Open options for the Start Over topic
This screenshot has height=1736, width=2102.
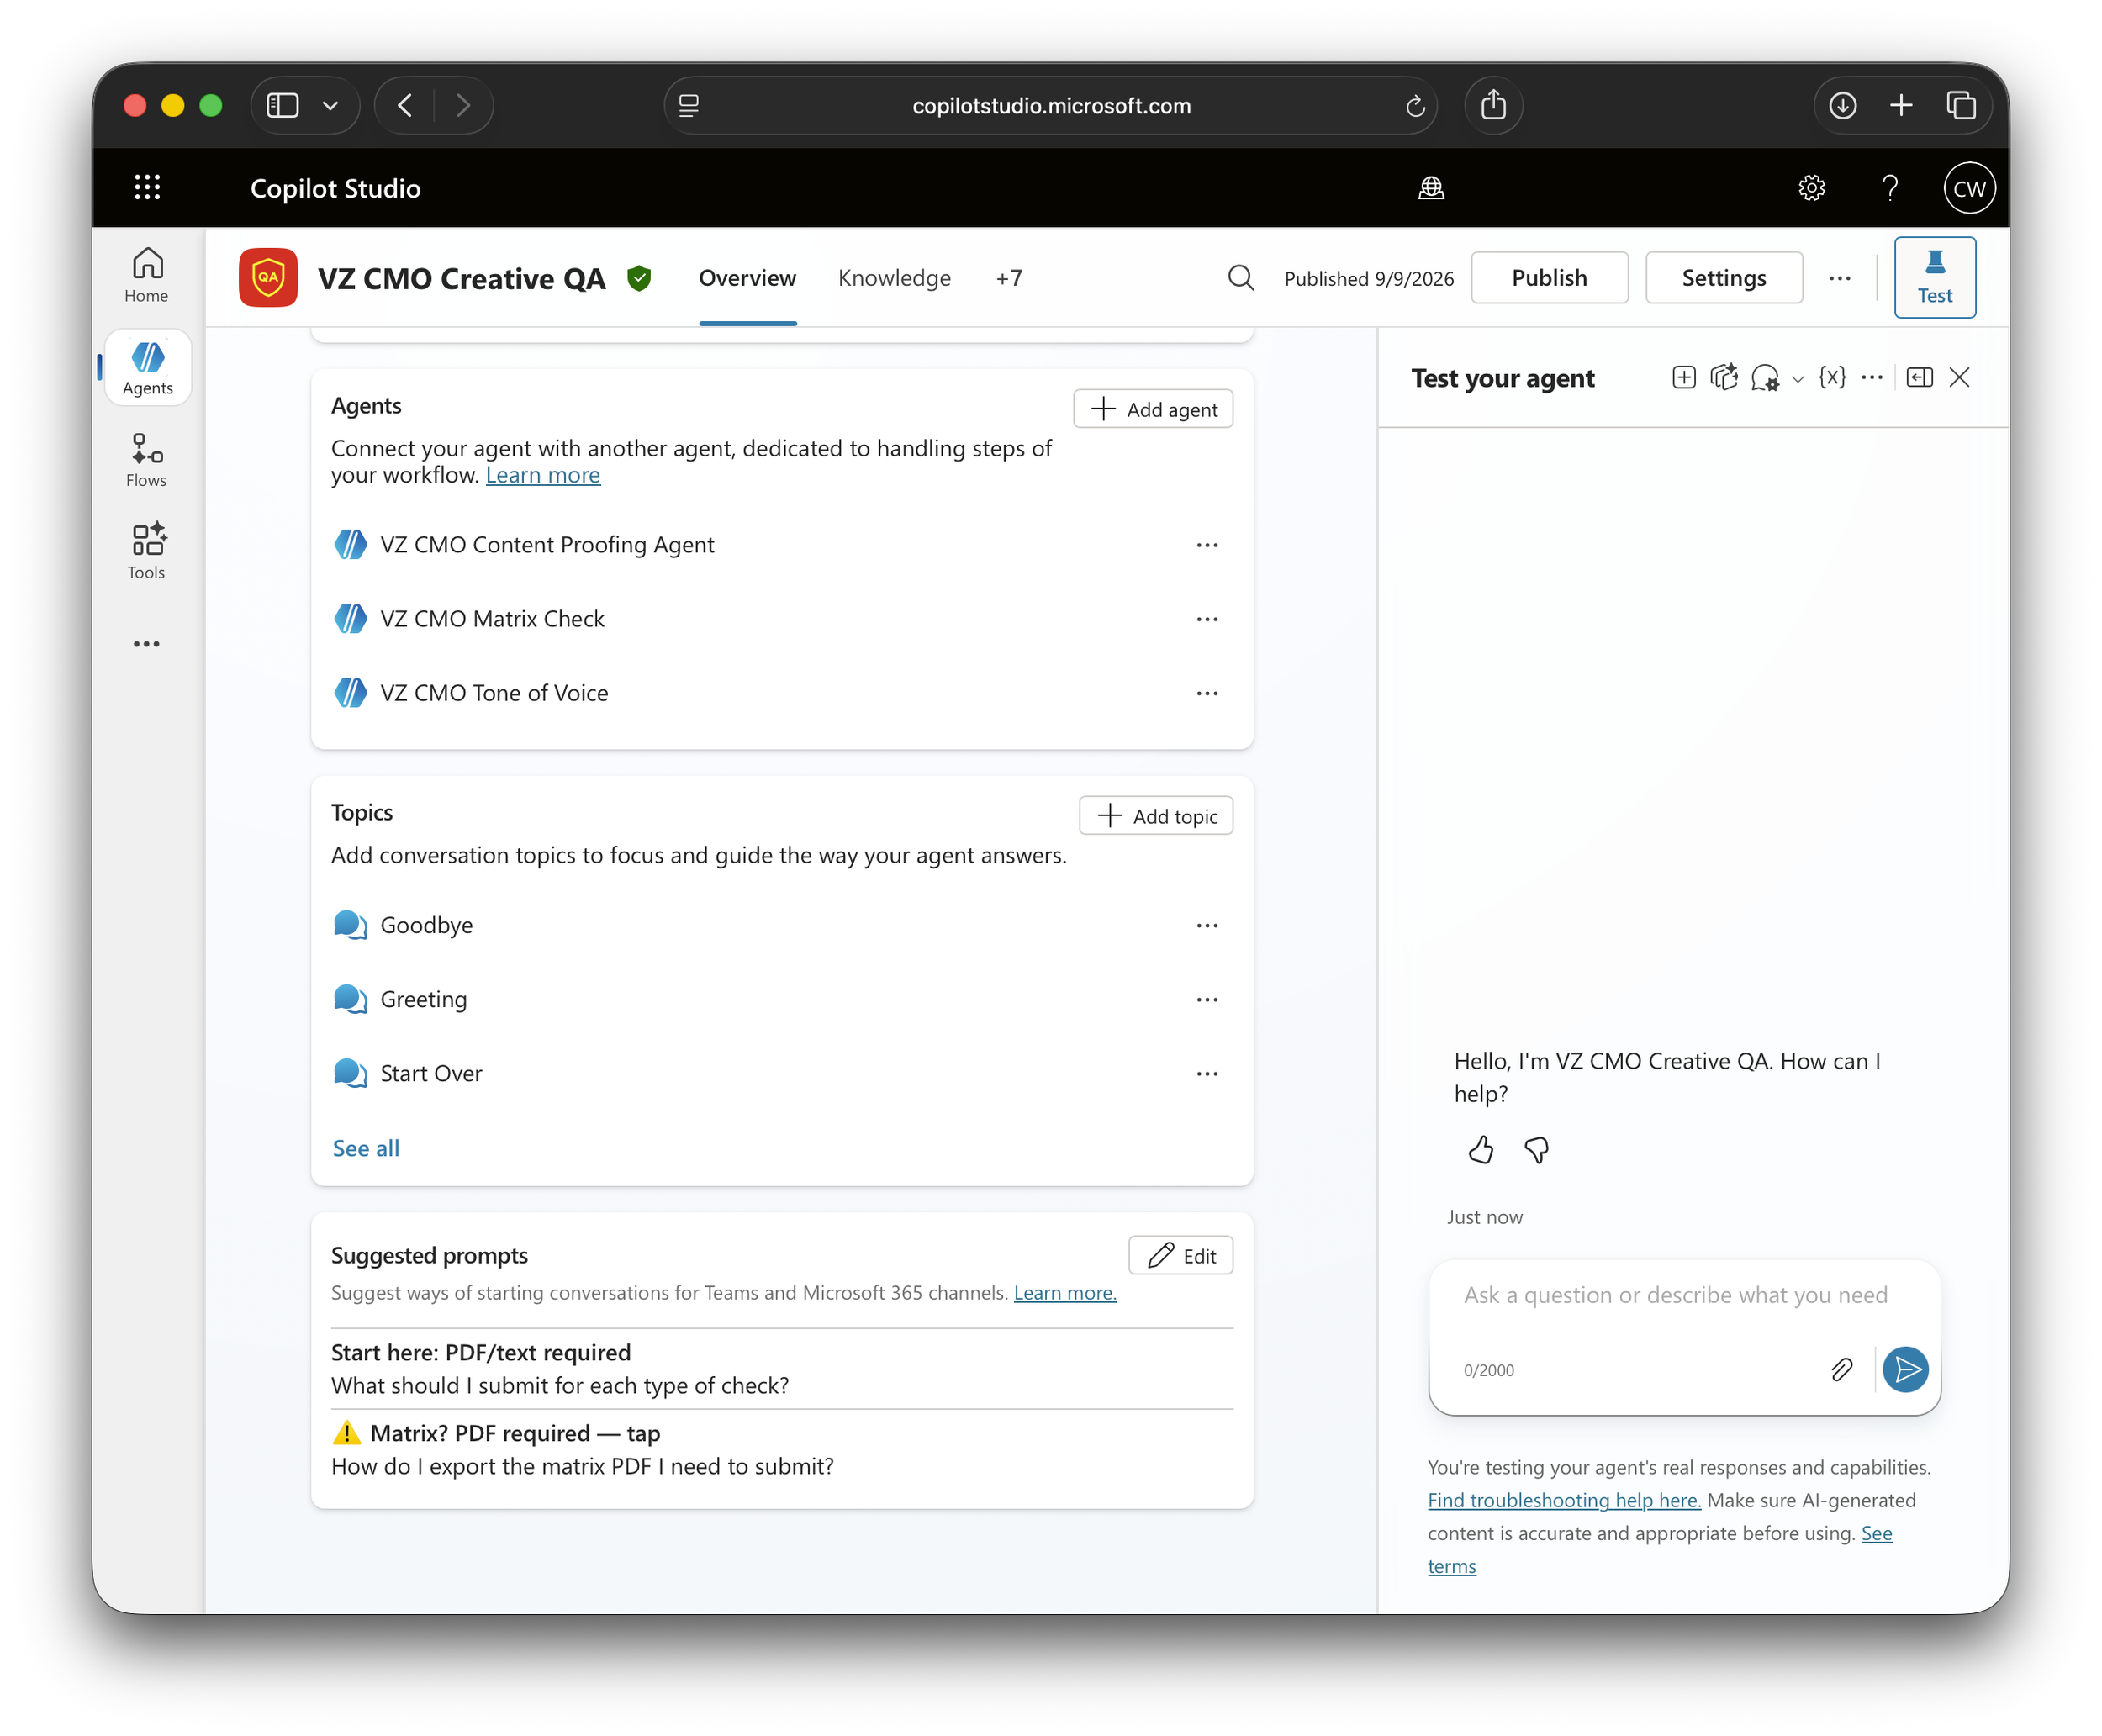[1207, 1073]
